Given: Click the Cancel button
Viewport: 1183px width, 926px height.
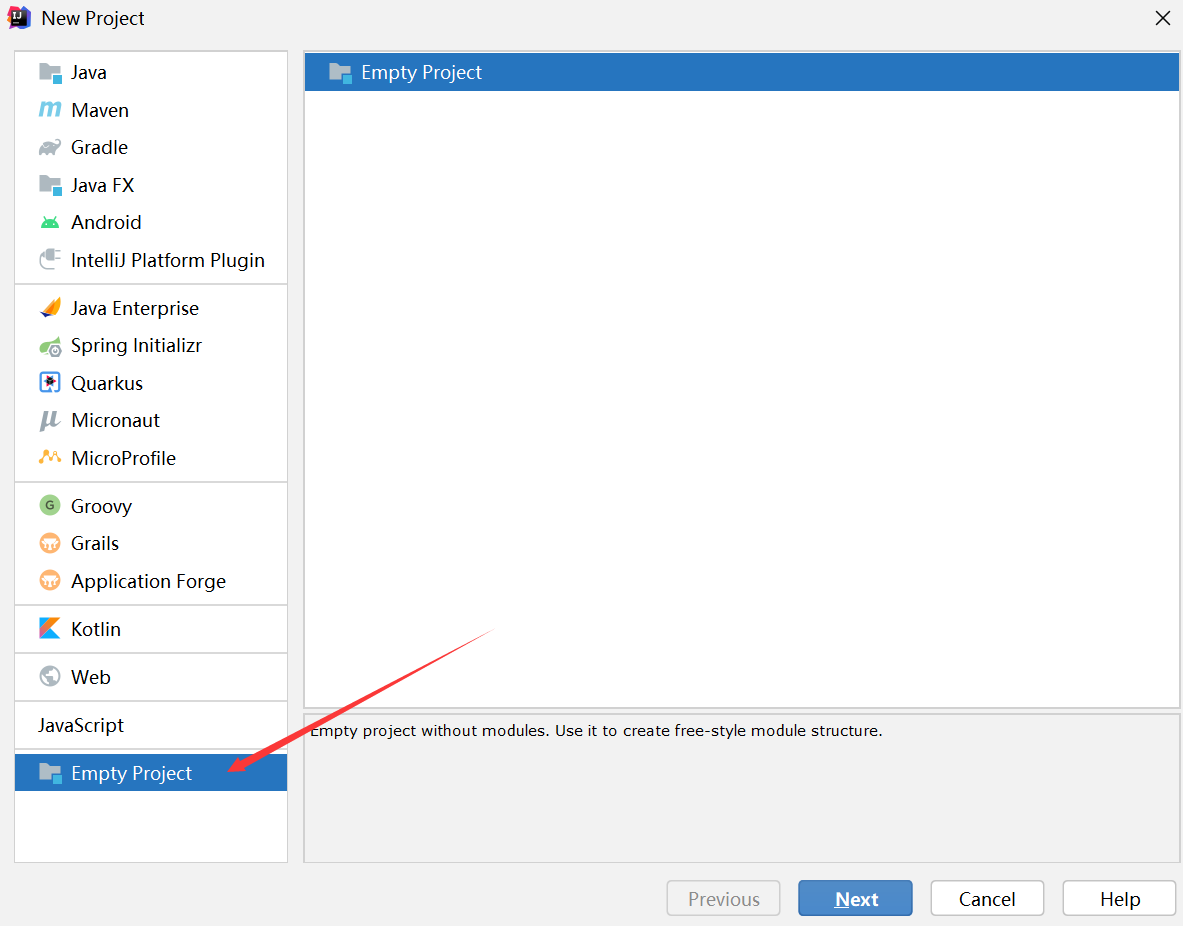Looking at the screenshot, I should click(987, 898).
